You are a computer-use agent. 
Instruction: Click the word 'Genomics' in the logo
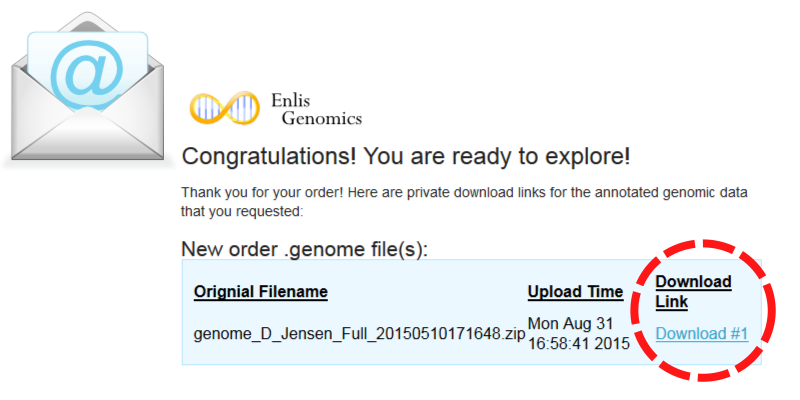point(322,119)
